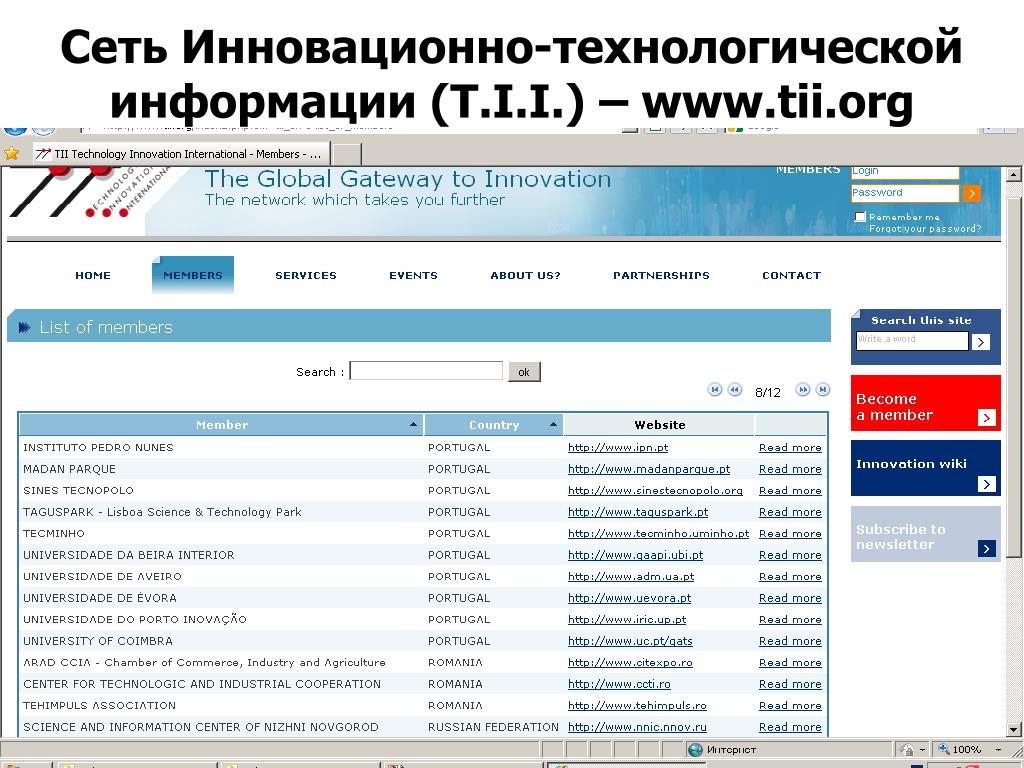This screenshot has height=768, width=1024.
Task: Read more about TEHIMPULS ASSOCIATION
Action: tap(790, 706)
